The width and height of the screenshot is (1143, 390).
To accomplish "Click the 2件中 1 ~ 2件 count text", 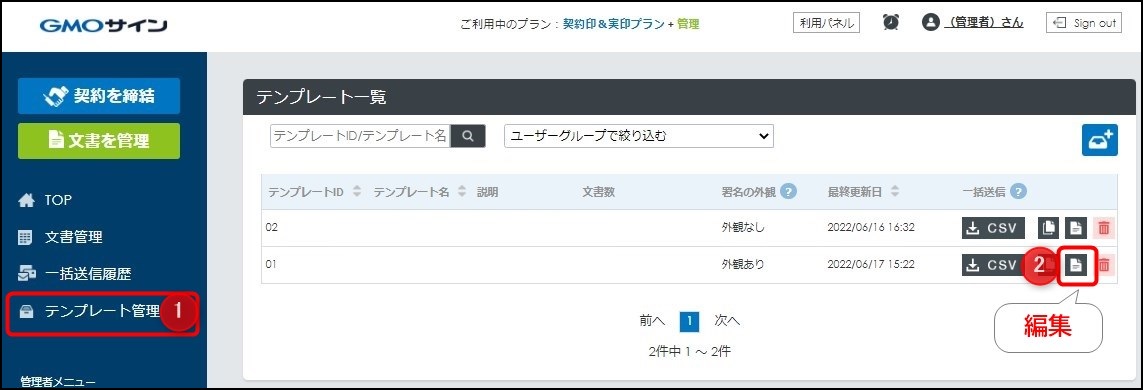I will [690, 351].
